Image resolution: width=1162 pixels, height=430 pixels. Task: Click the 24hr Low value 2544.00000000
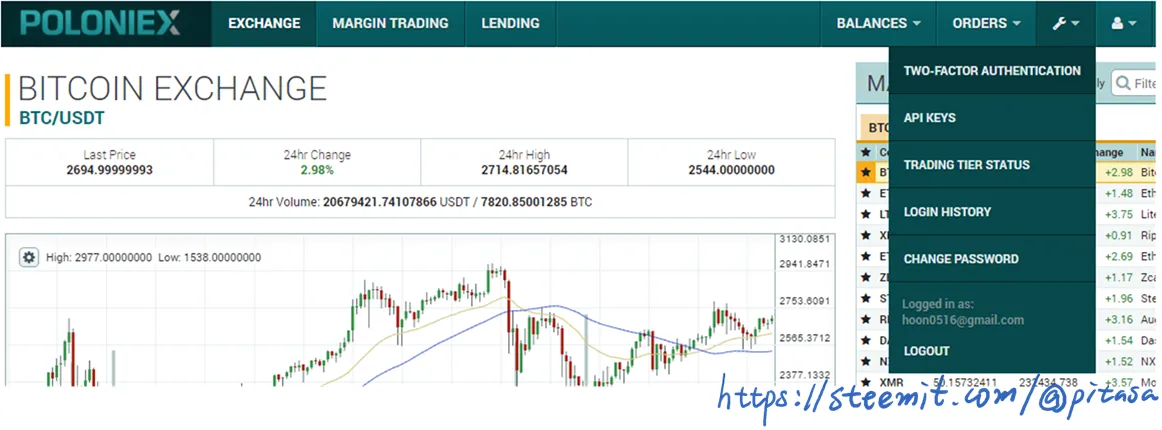[x=731, y=170]
